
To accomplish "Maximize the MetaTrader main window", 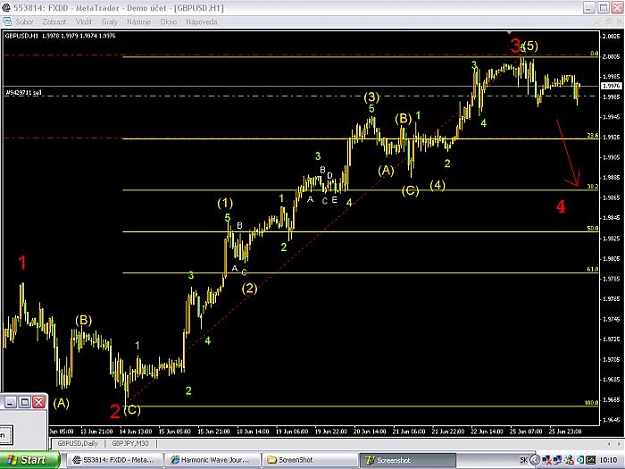I will click(x=603, y=8).
